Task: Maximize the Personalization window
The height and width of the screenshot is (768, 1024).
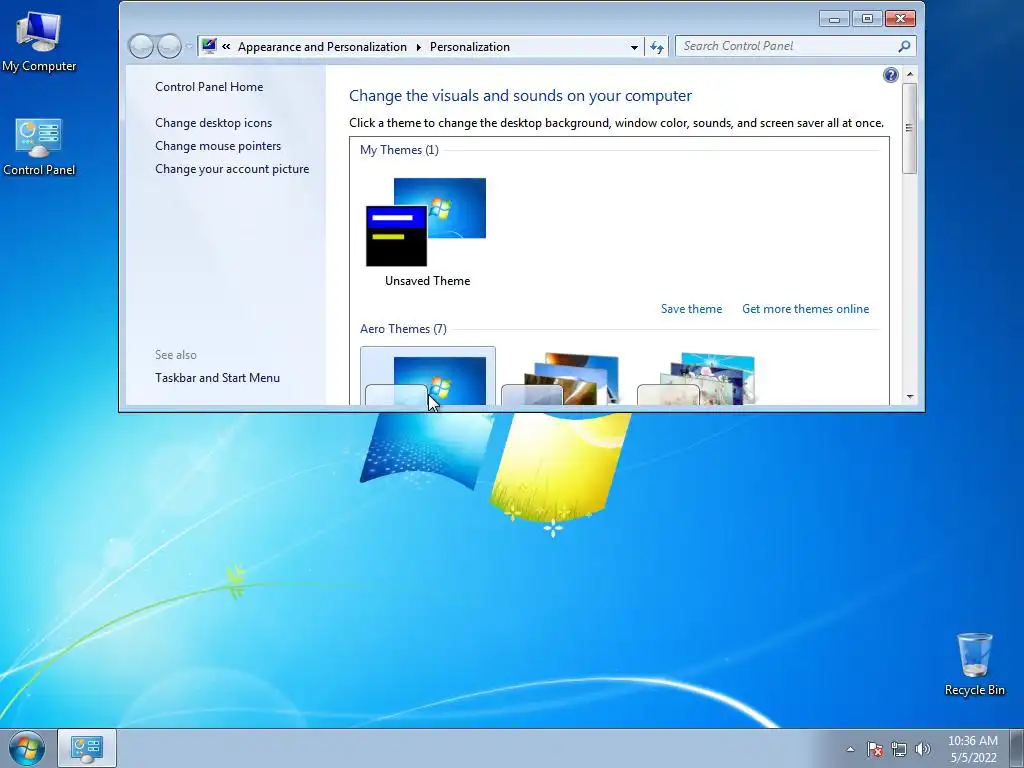Action: [867, 19]
